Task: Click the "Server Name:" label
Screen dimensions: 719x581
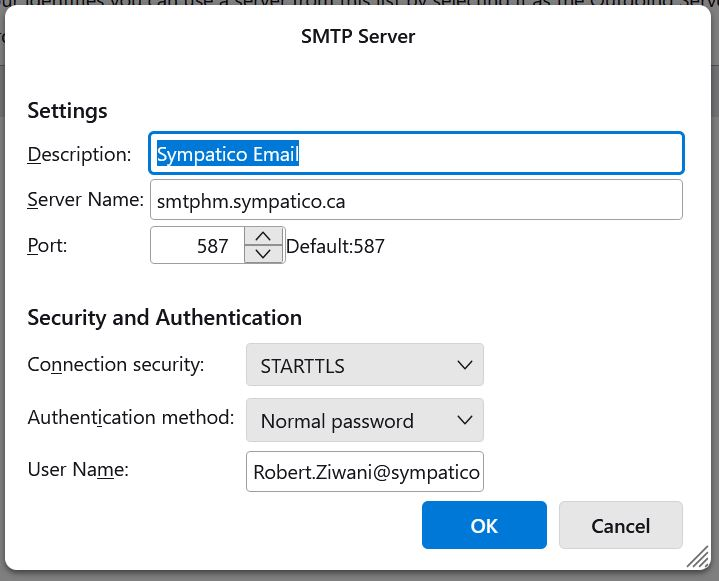Action: [86, 199]
